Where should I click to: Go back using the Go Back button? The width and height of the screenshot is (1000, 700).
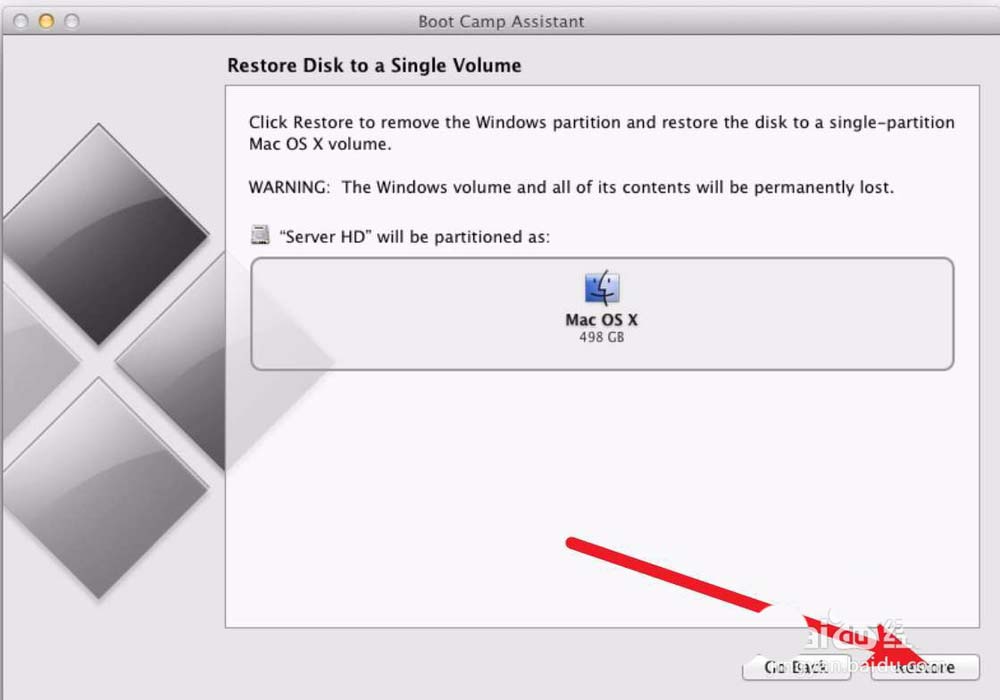[797, 667]
